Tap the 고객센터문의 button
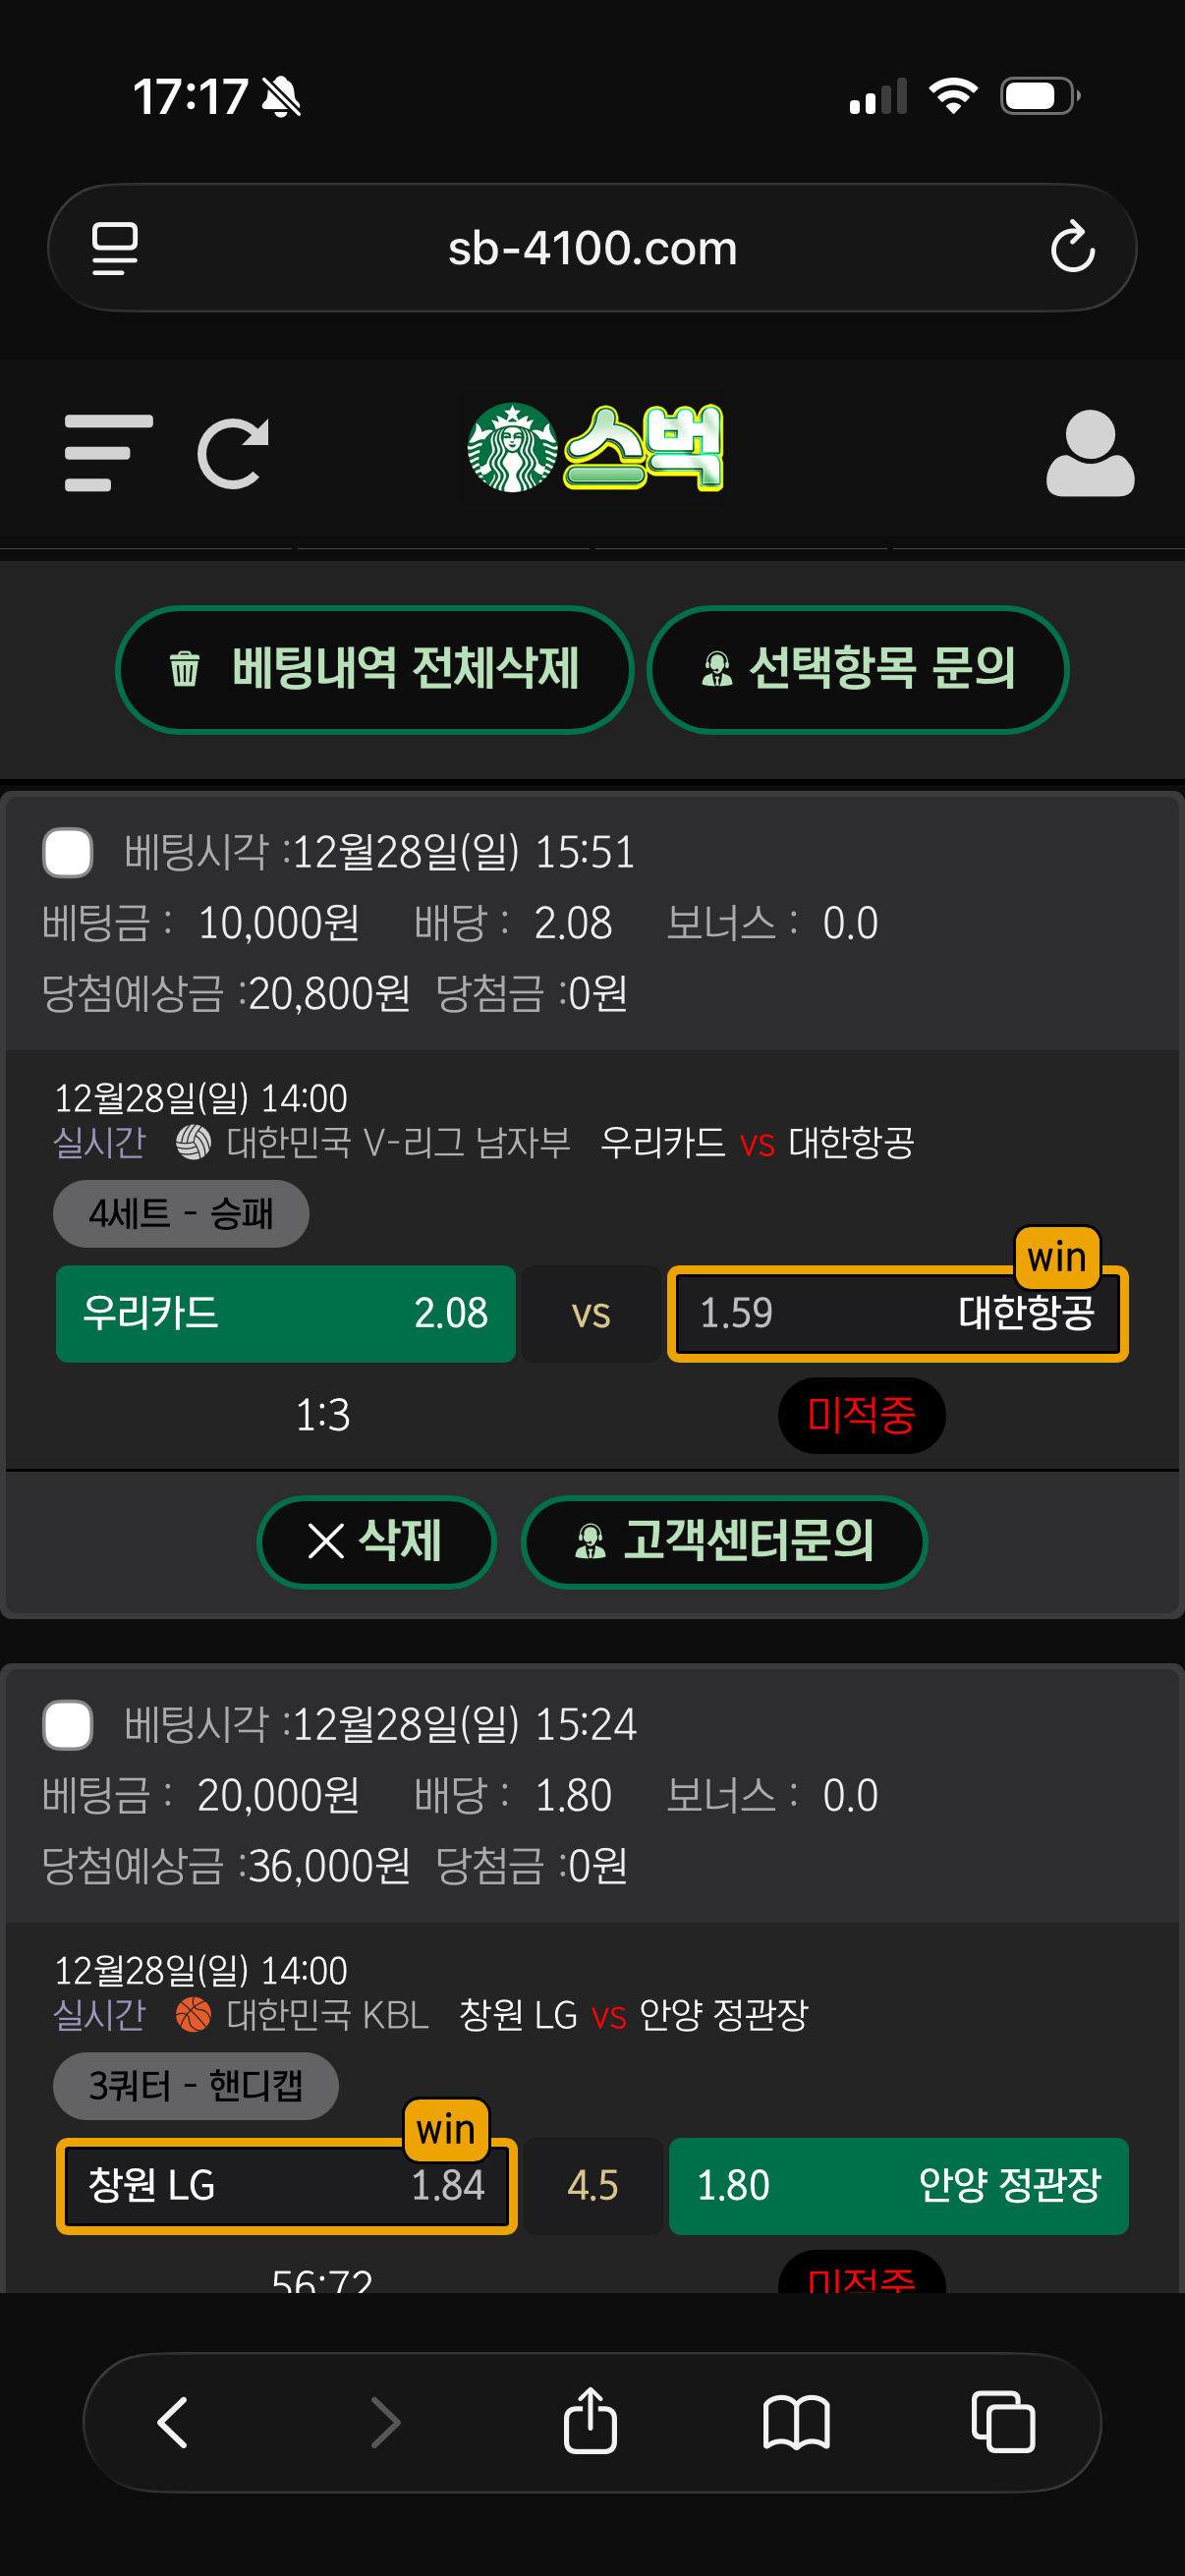 [x=724, y=1541]
